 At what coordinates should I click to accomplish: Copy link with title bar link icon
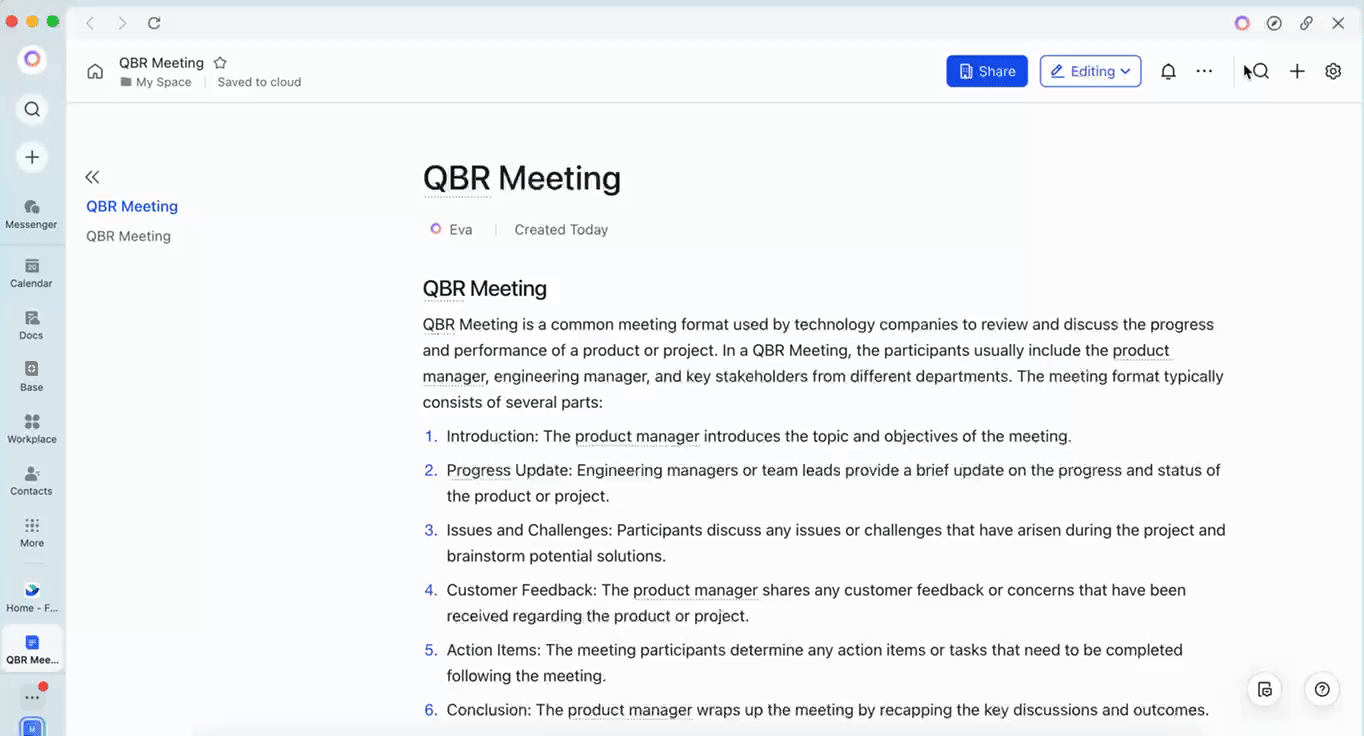pyautogui.click(x=1306, y=23)
